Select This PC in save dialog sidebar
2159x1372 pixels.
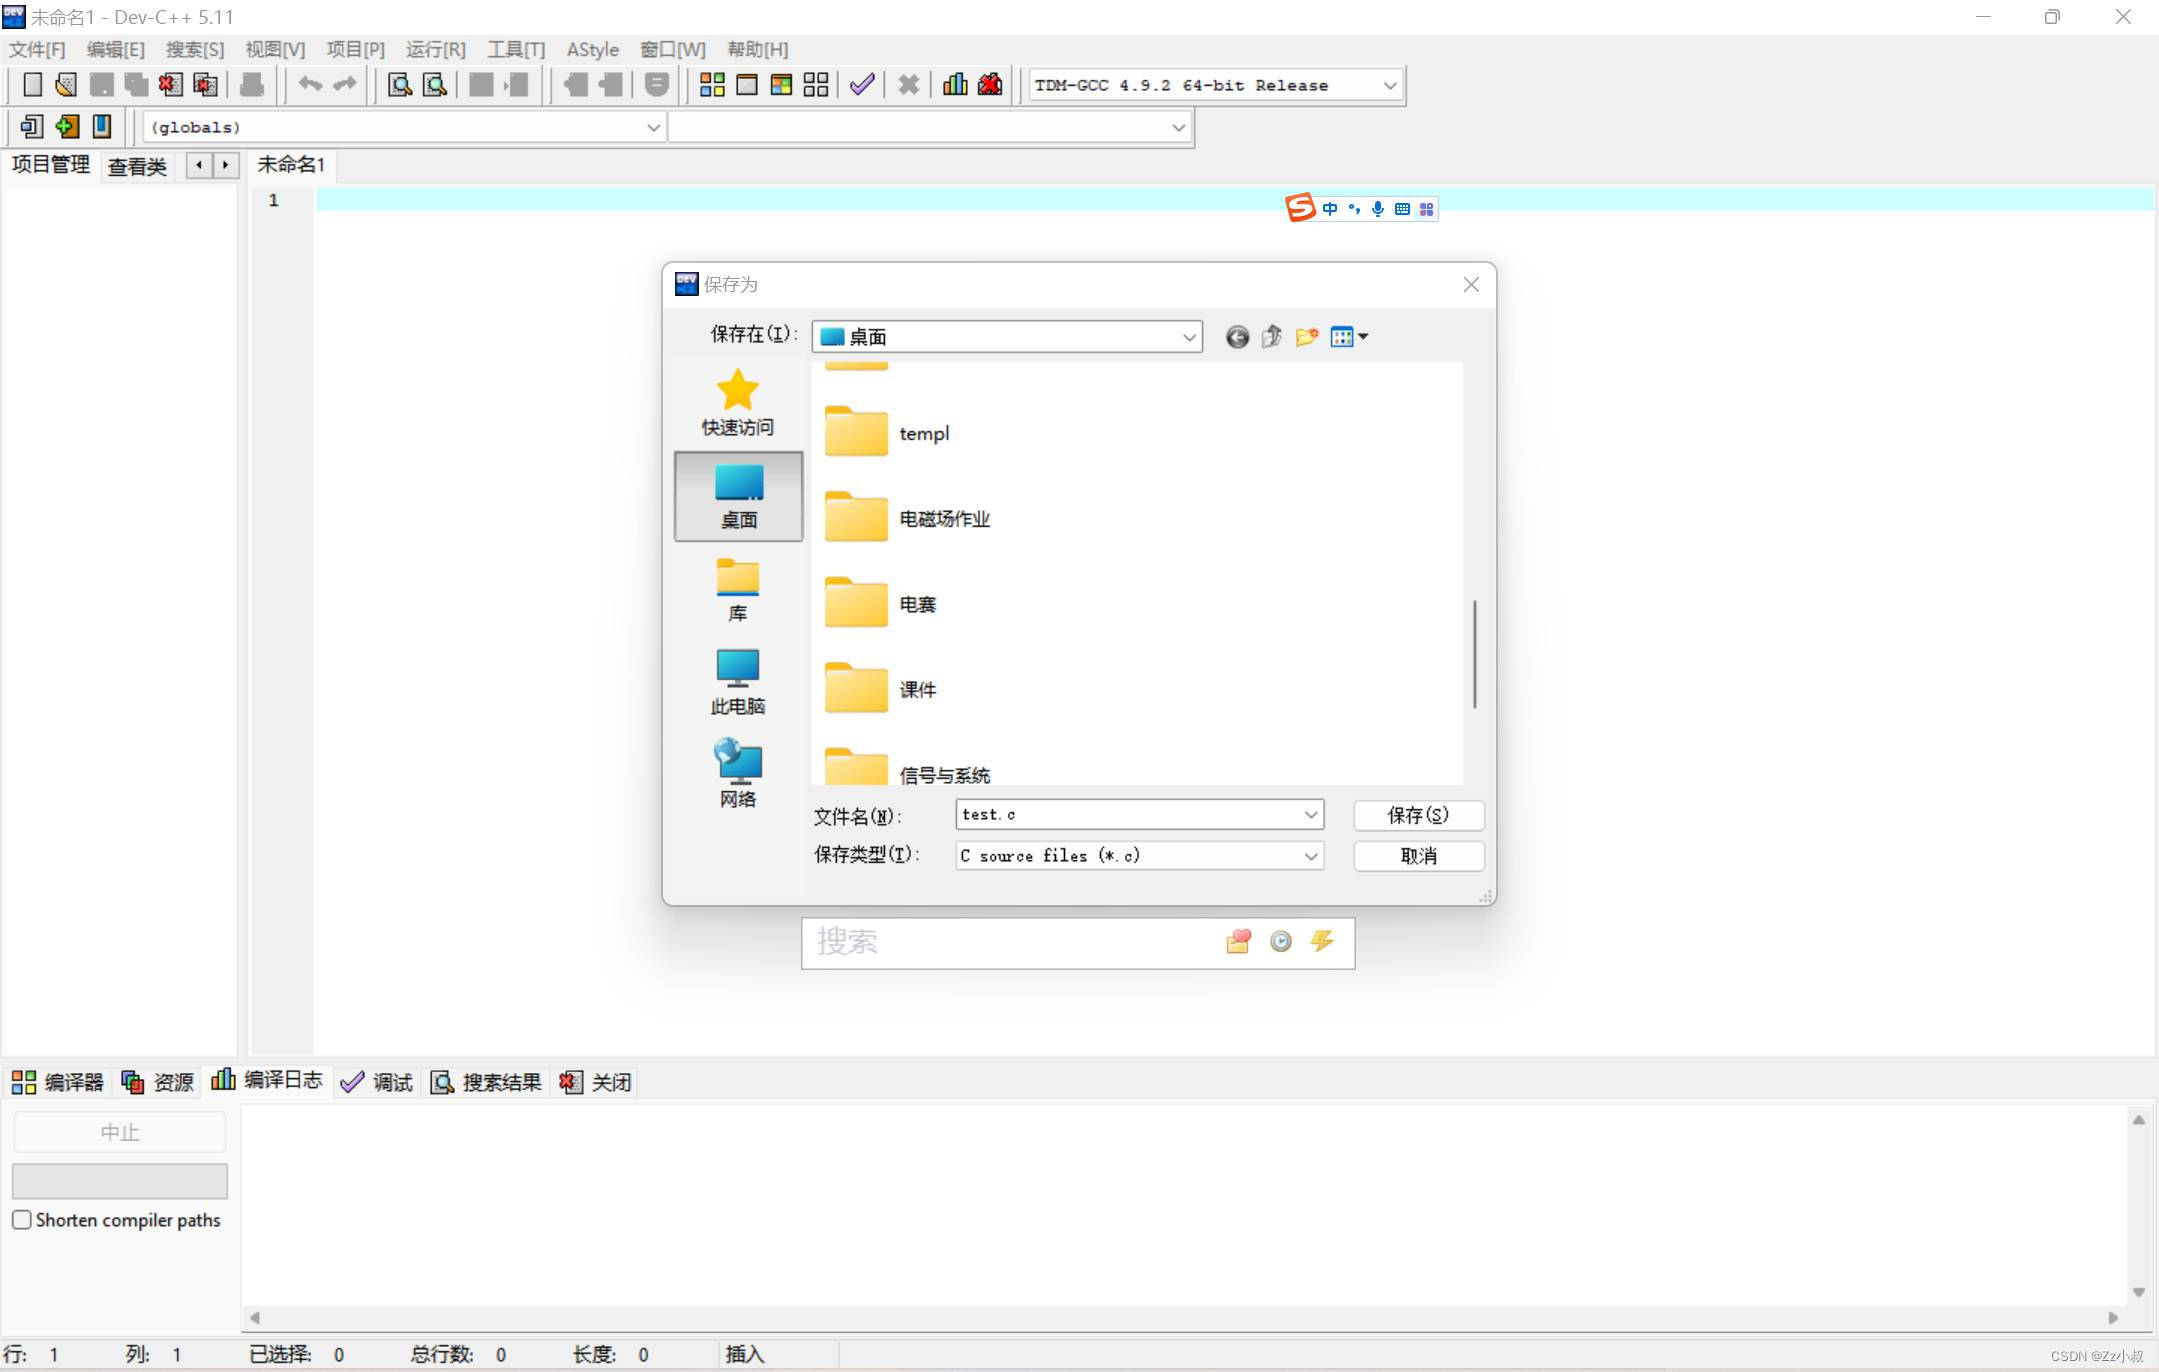(x=738, y=682)
